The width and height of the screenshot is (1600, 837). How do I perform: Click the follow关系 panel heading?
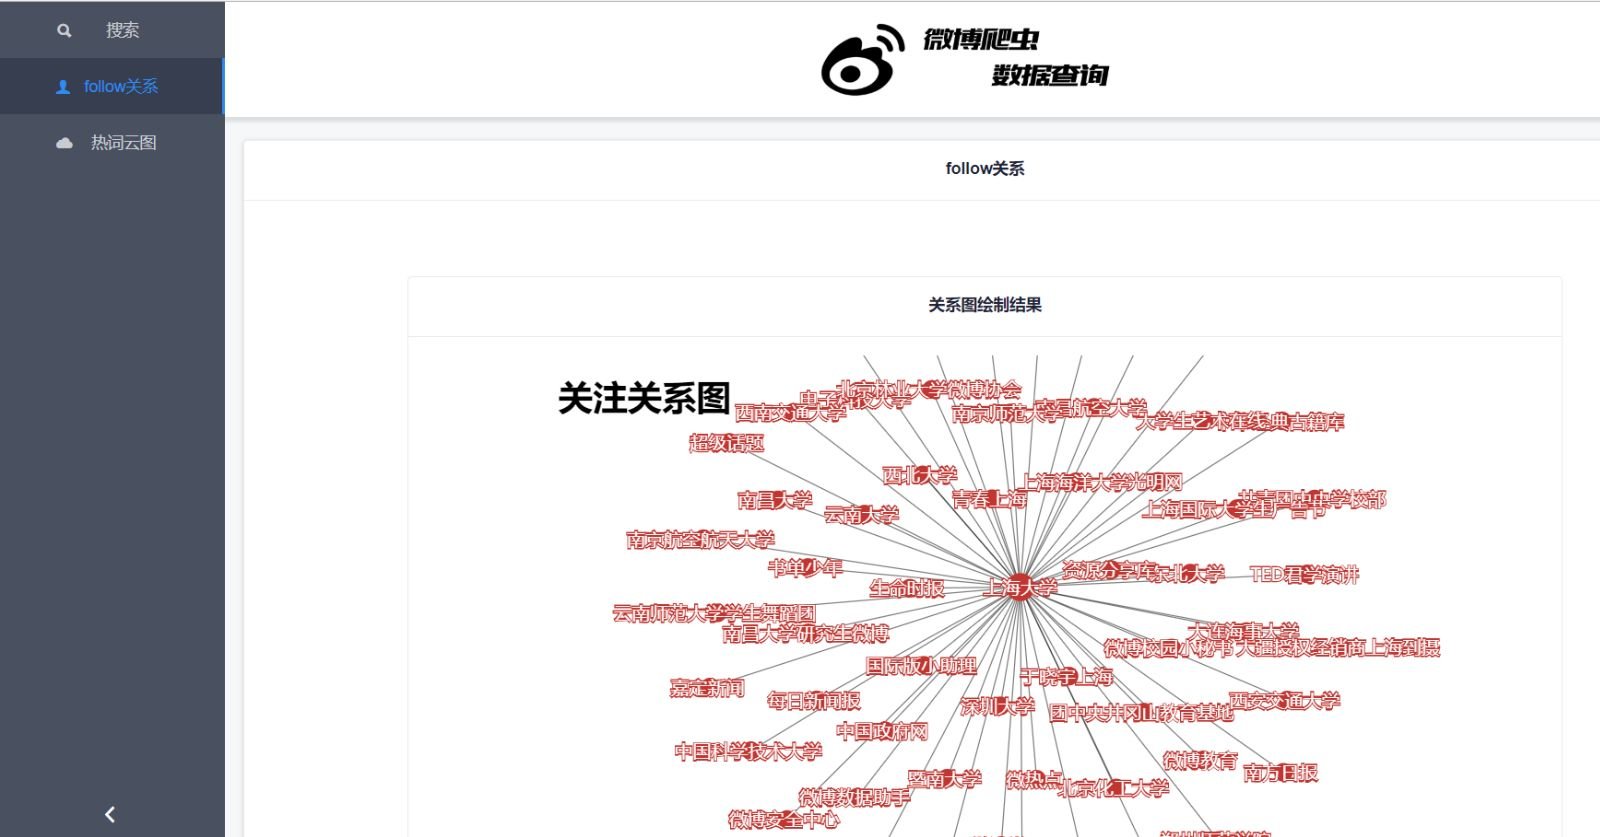(x=985, y=168)
